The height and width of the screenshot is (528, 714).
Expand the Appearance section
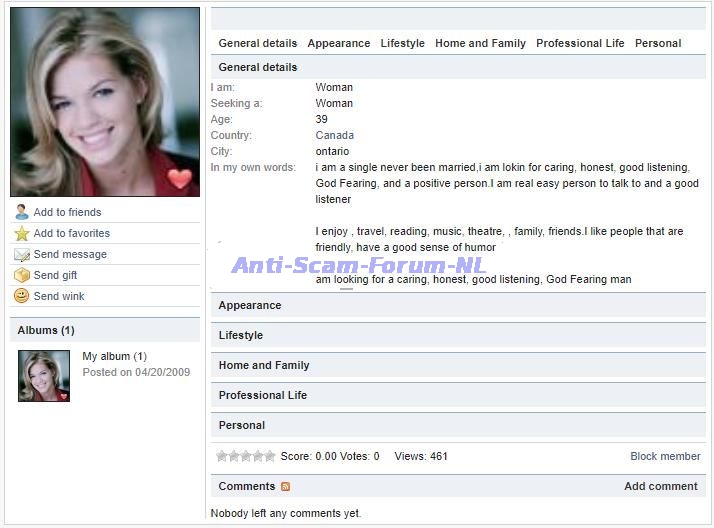coord(250,306)
